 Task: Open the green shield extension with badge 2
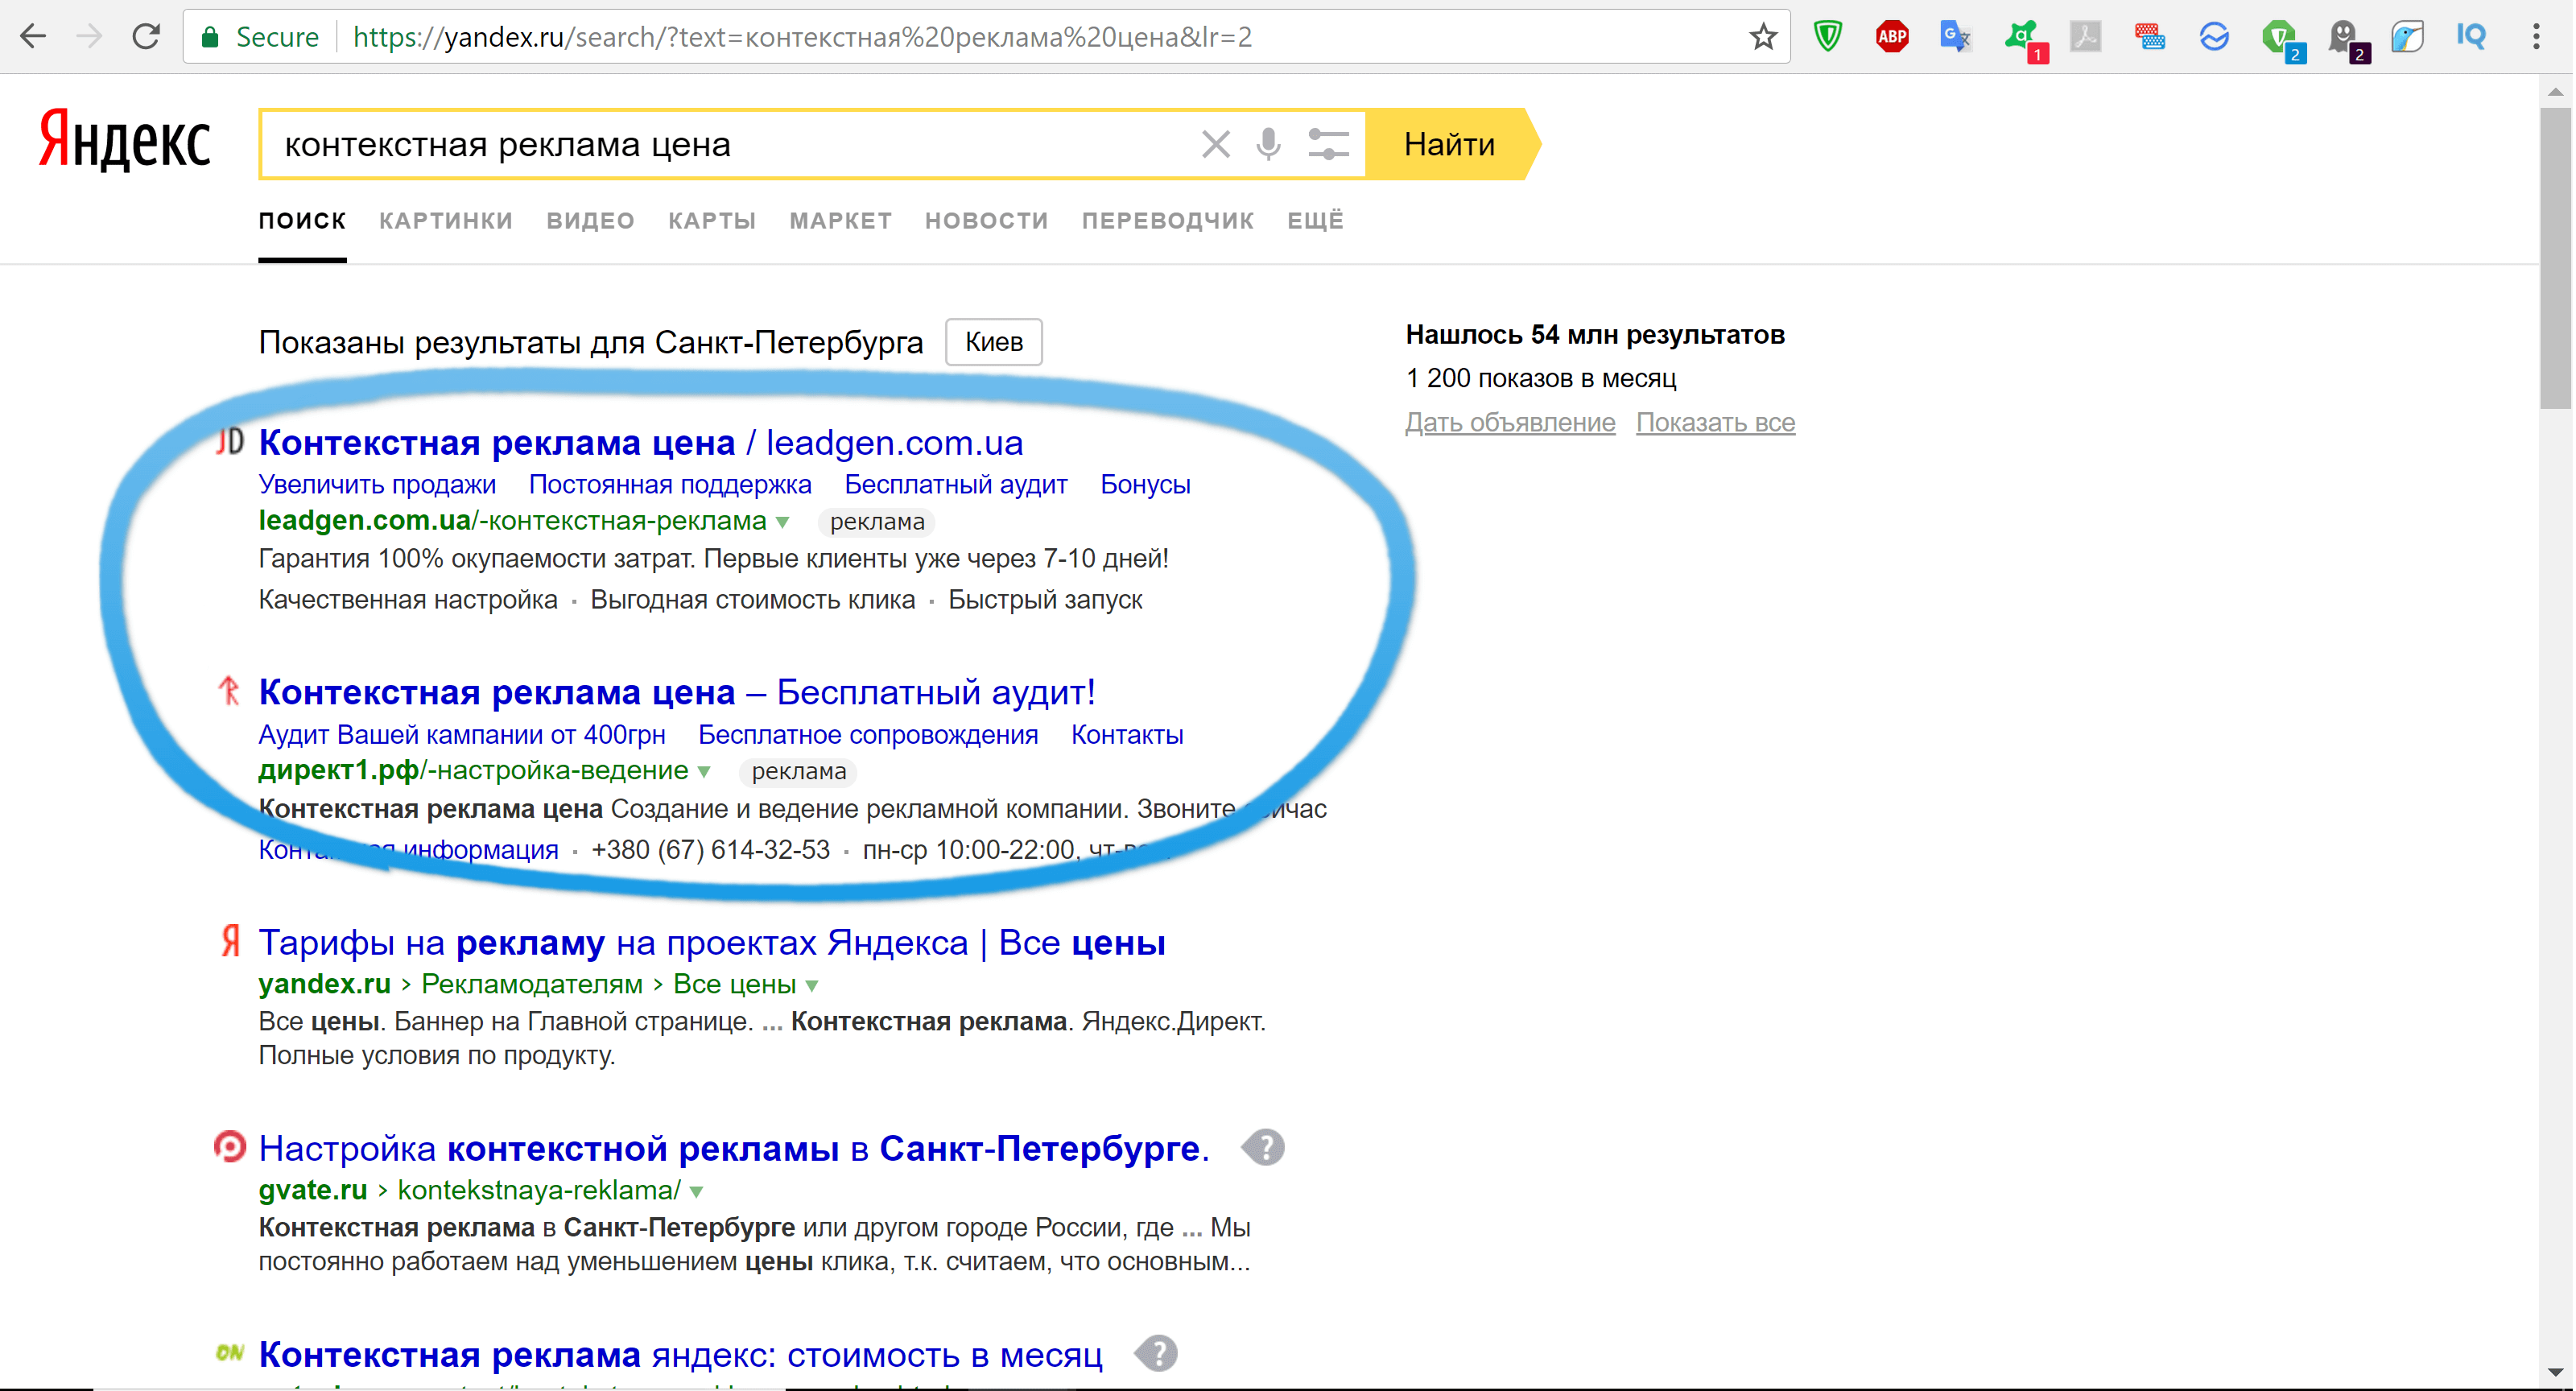click(x=2282, y=40)
